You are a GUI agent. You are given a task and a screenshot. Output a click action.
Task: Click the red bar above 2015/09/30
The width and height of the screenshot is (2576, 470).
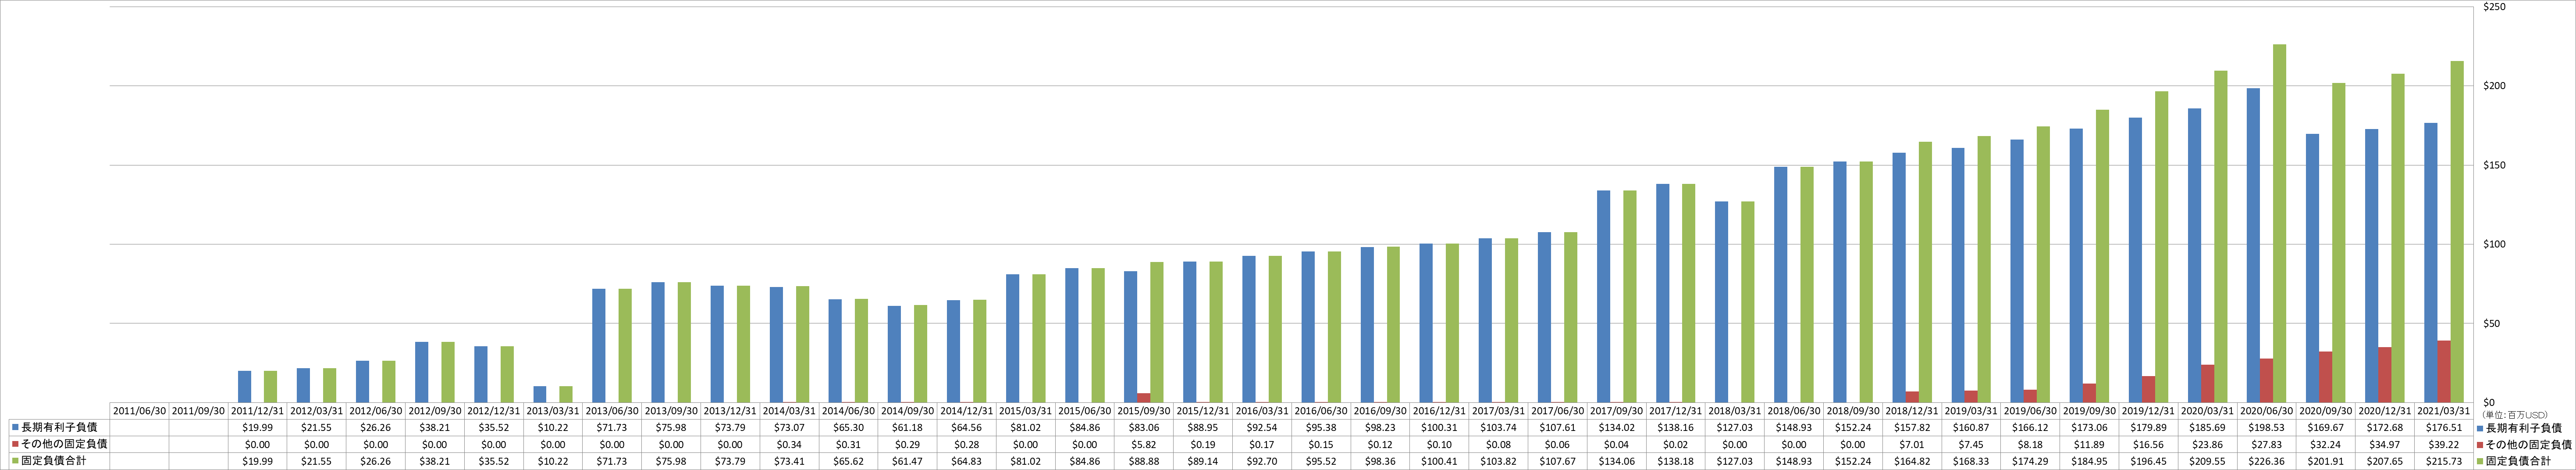click(1144, 397)
